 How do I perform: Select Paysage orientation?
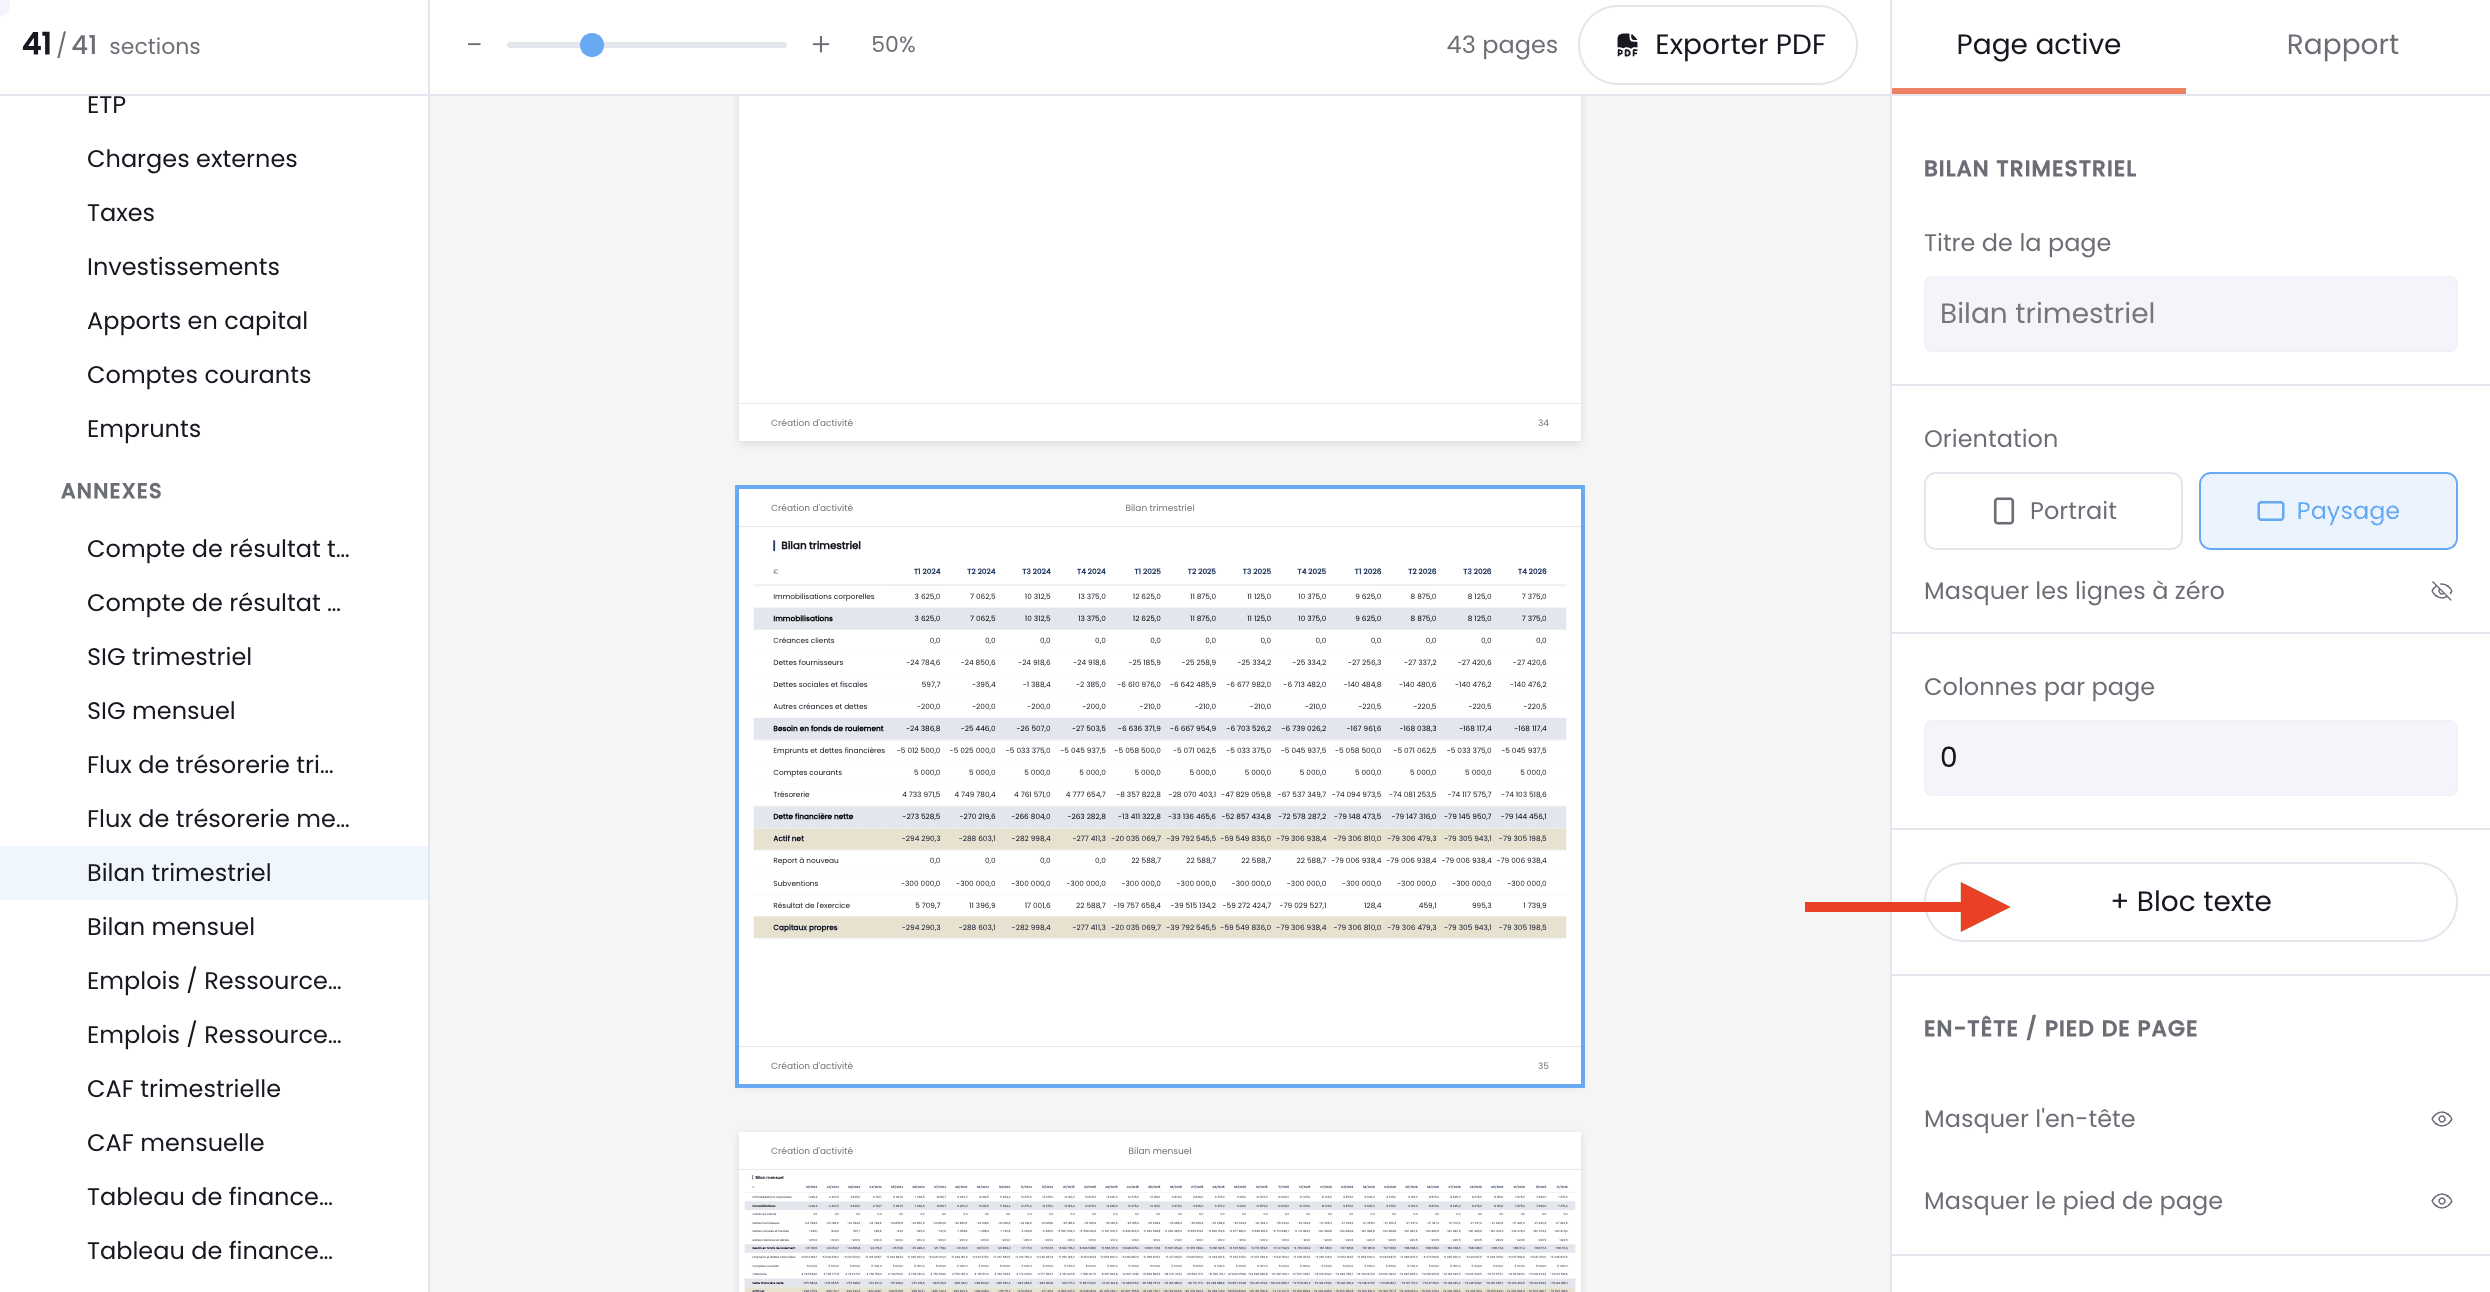point(2328,511)
